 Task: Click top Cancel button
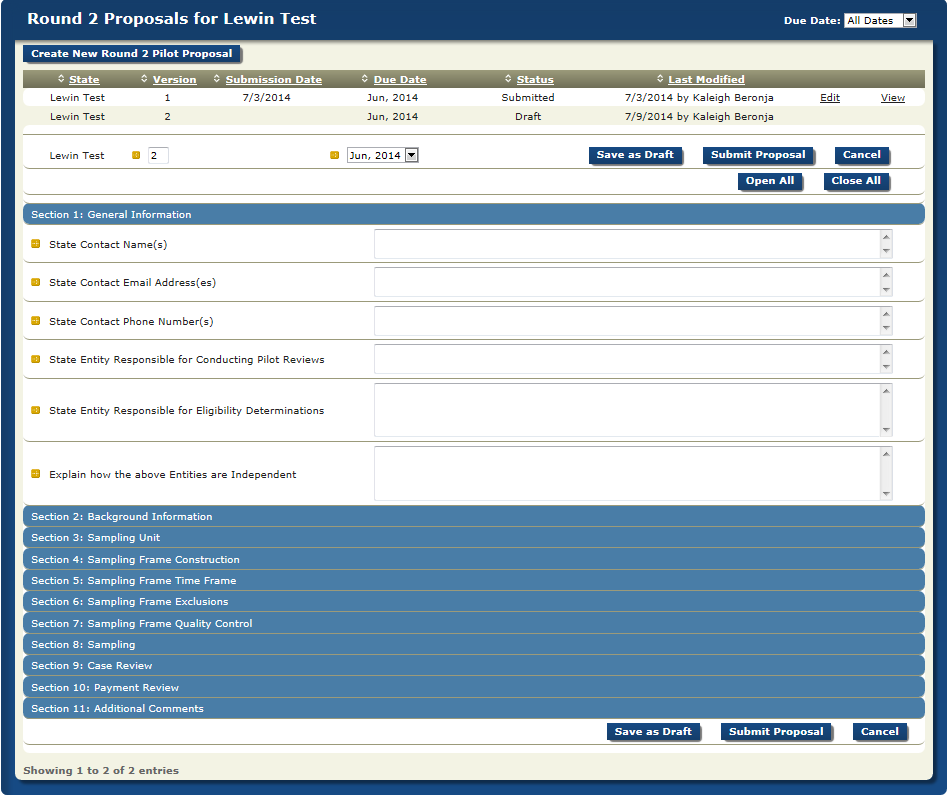tap(862, 155)
